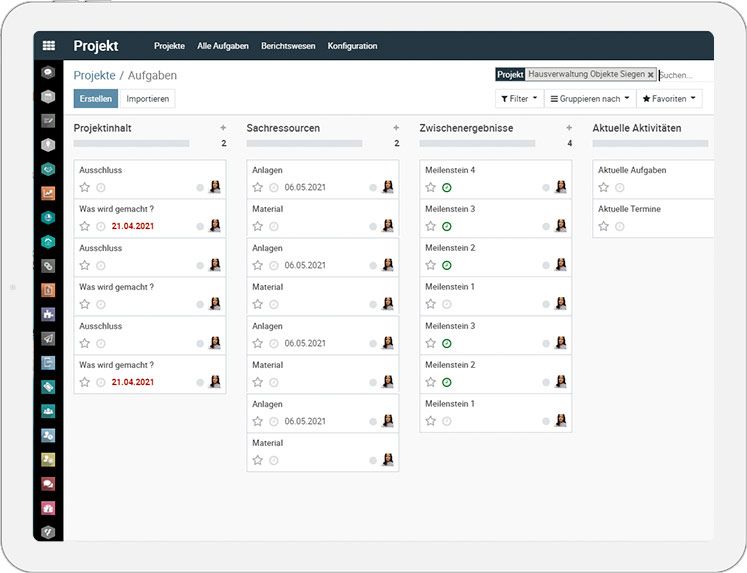Image resolution: width=747 pixels, height=573 pixels.
Task: Click the Zwischenergebnisse progress bar
Action: click(477, 143)
